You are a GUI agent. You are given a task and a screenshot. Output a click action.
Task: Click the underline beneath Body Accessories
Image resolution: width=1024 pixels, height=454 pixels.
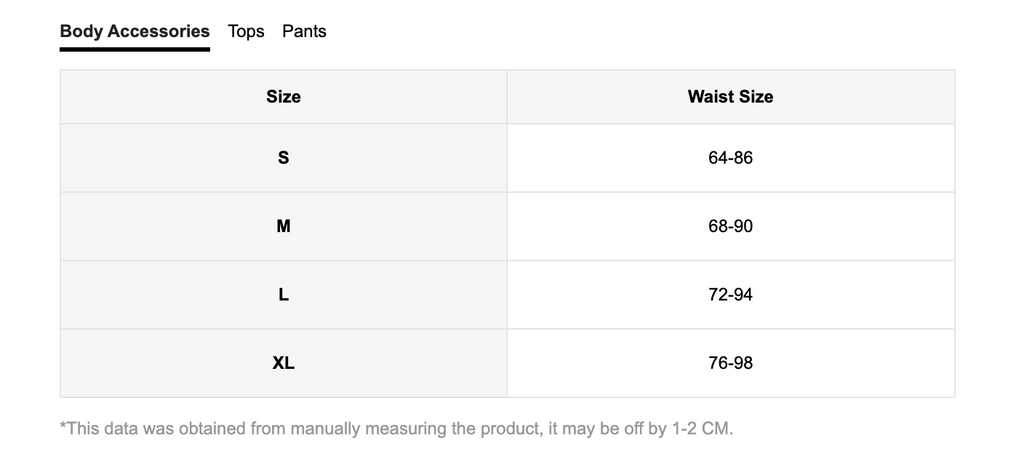point(135,49)
